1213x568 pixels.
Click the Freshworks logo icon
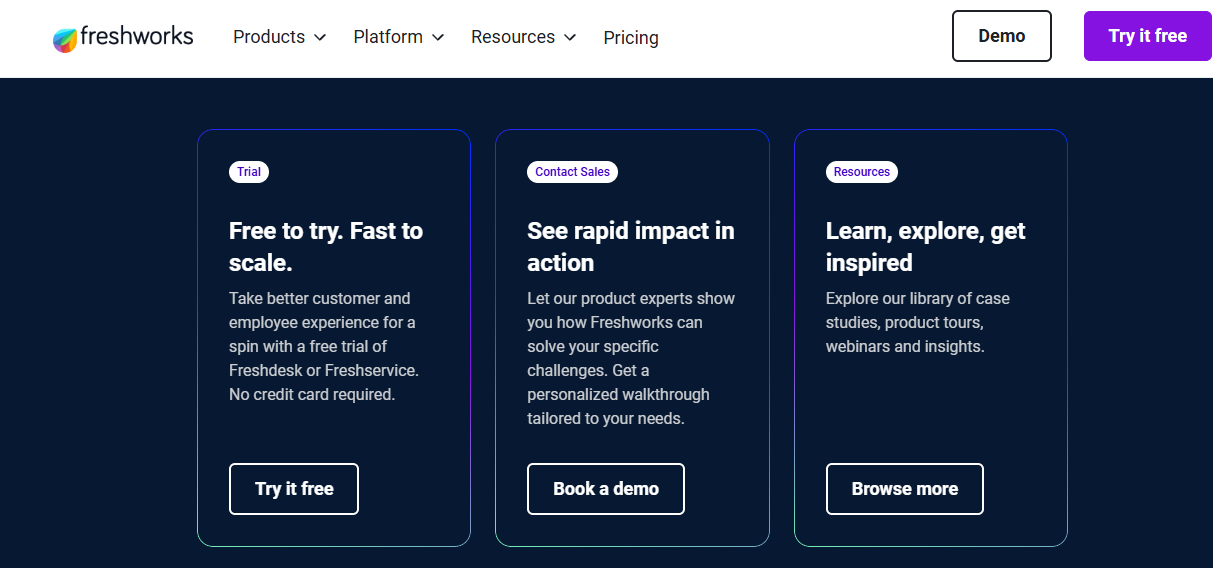65,40
